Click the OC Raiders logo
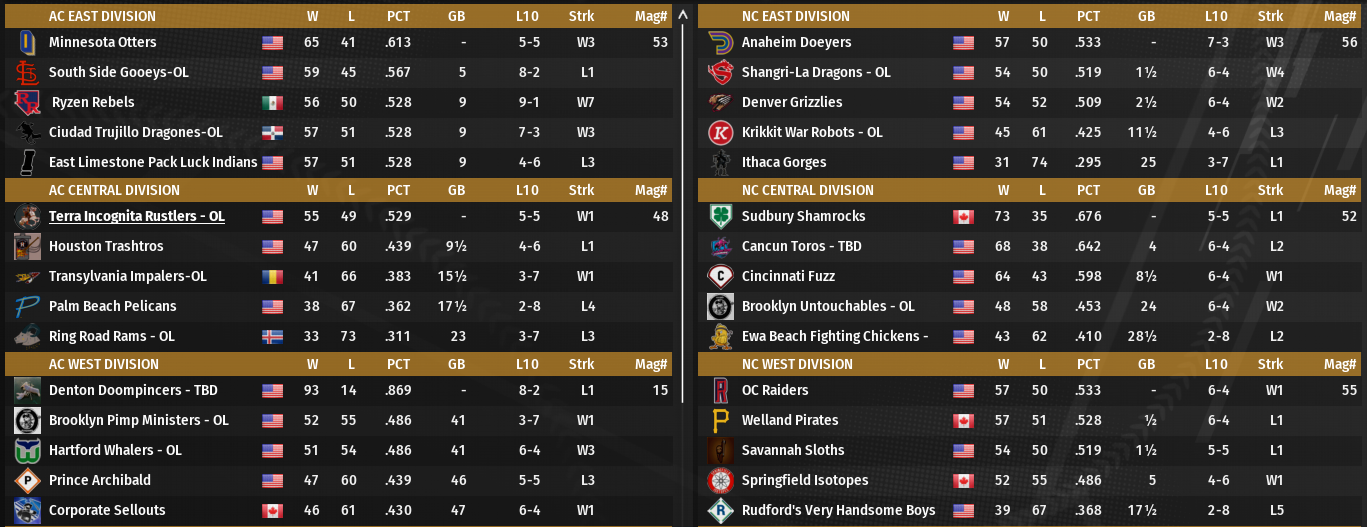Viewport: 1367px width, 527px height. coord(720,391)
